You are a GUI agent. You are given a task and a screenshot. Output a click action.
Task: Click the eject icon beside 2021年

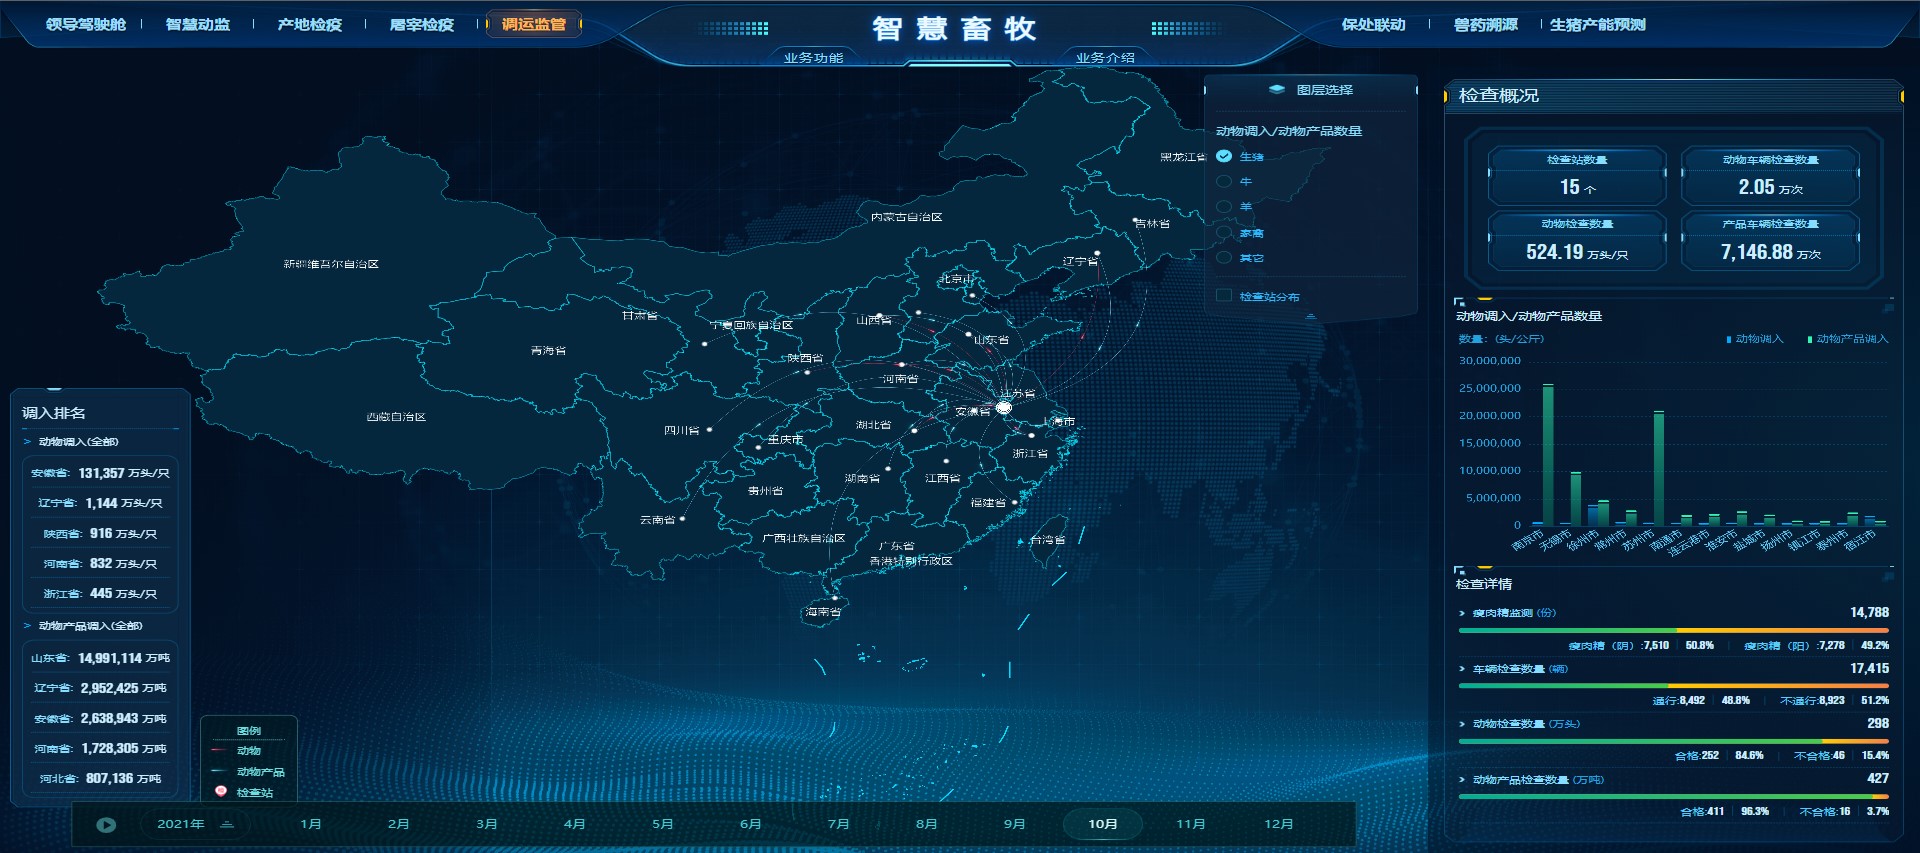(227, 824)
